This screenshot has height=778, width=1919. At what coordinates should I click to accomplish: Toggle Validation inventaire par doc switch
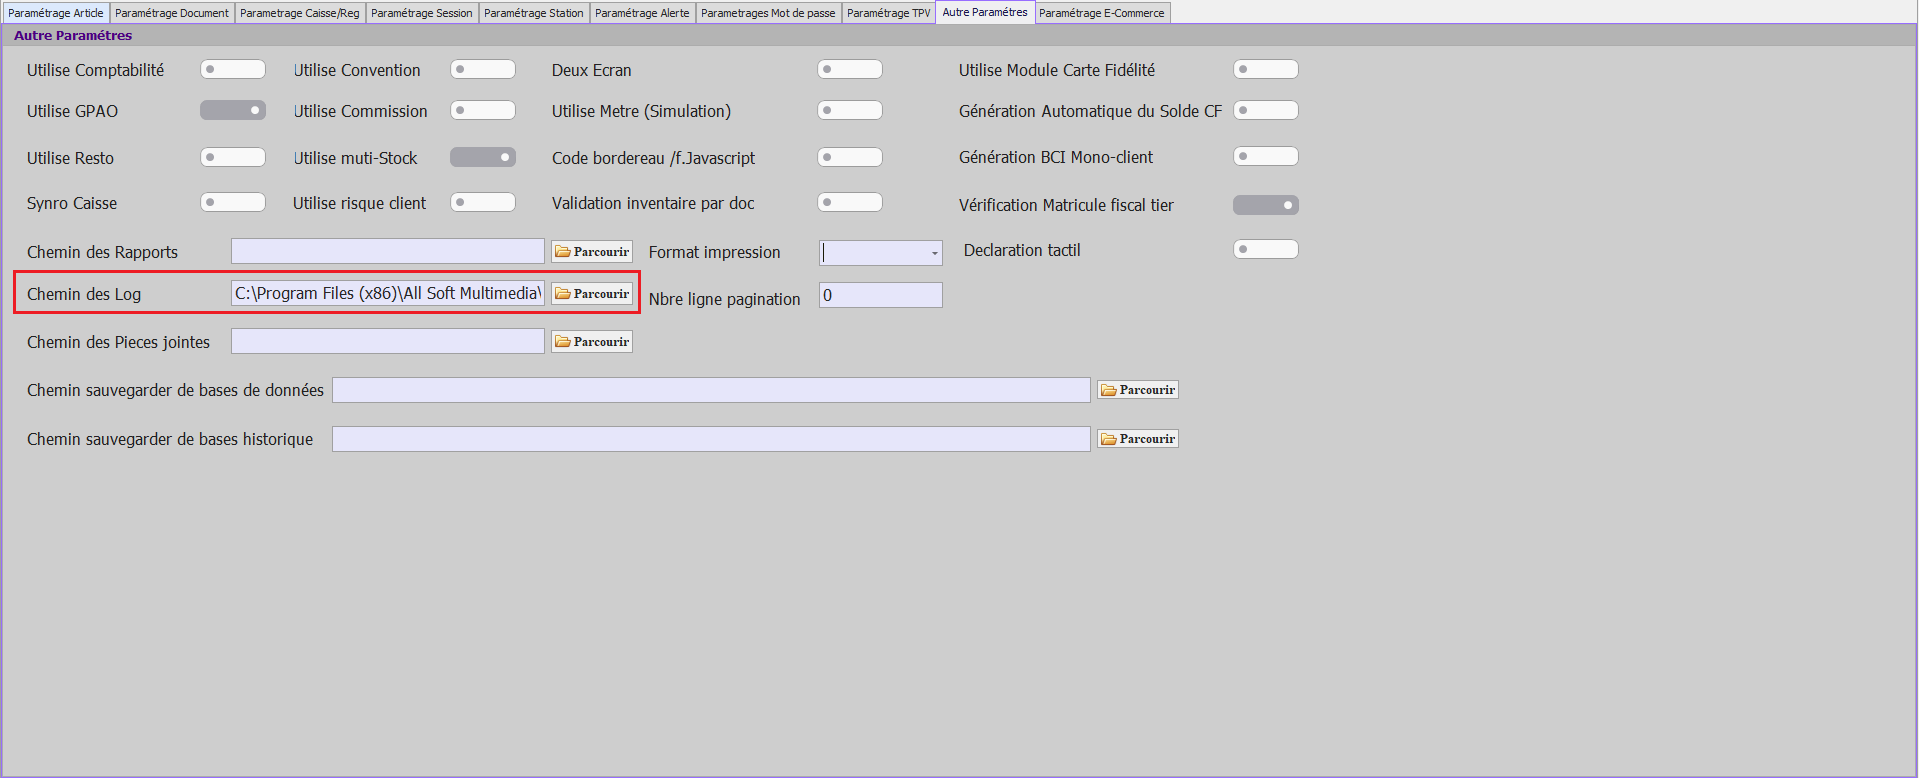point(850,202)
